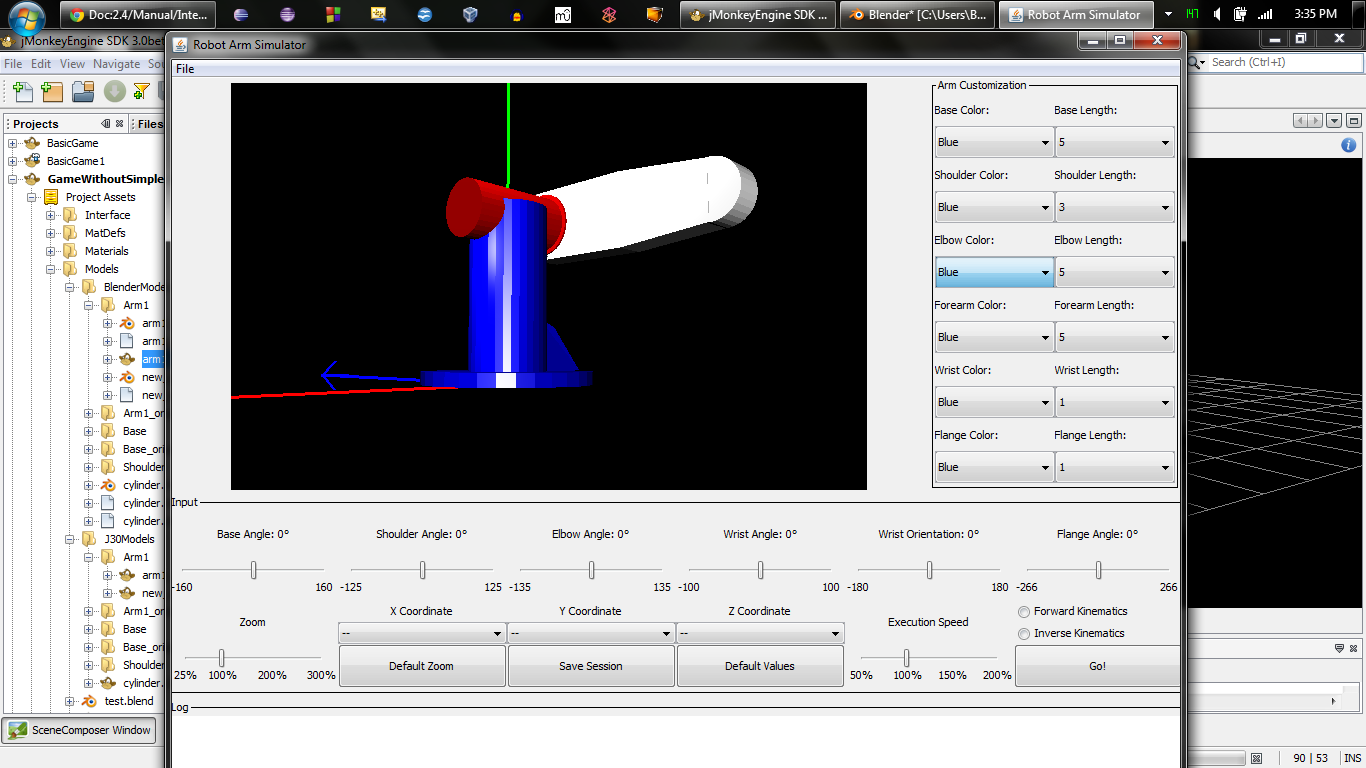Open the Base Length dropdown
The width and height of the screenshot is (1366, 768).
[x=1114, y=142]
